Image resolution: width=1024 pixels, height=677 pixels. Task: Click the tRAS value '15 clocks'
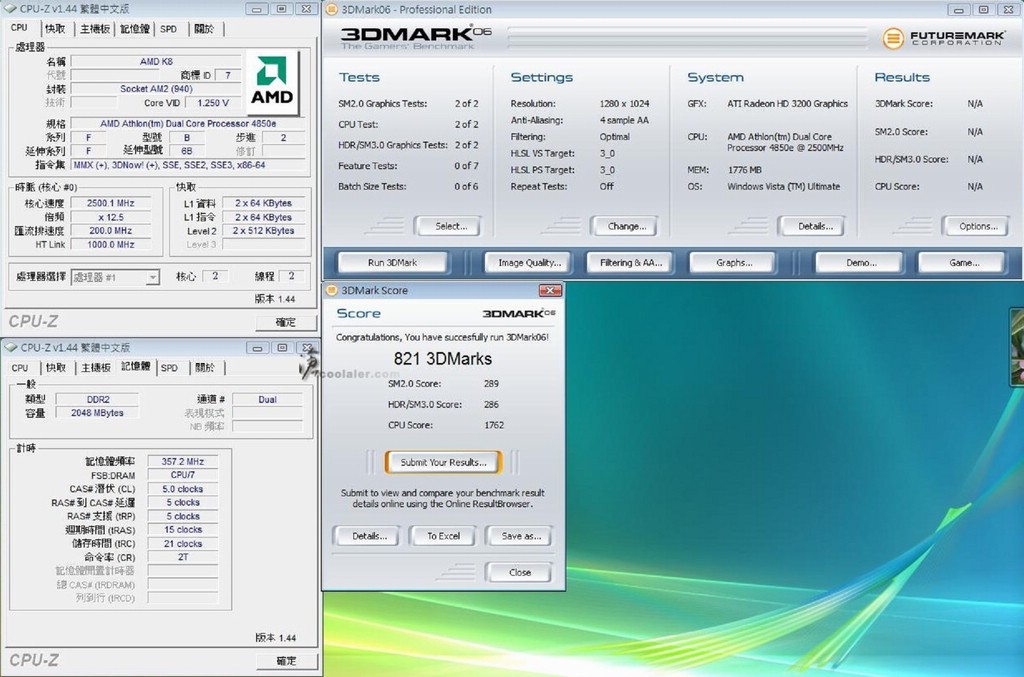pyautogui.click(x=183, y=529)
